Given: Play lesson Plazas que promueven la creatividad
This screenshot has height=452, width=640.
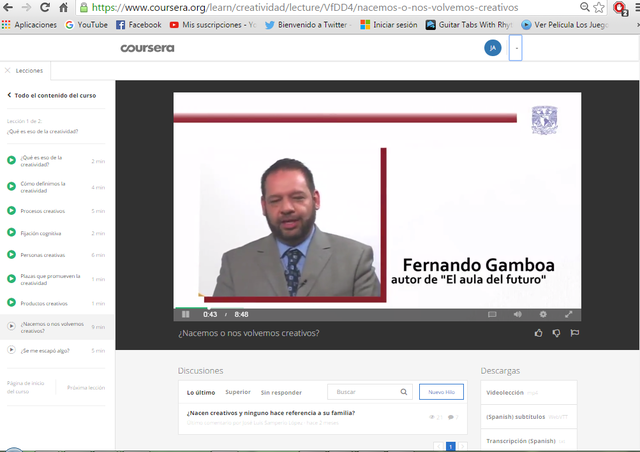Looking at the screenshot, I should 56,279.
